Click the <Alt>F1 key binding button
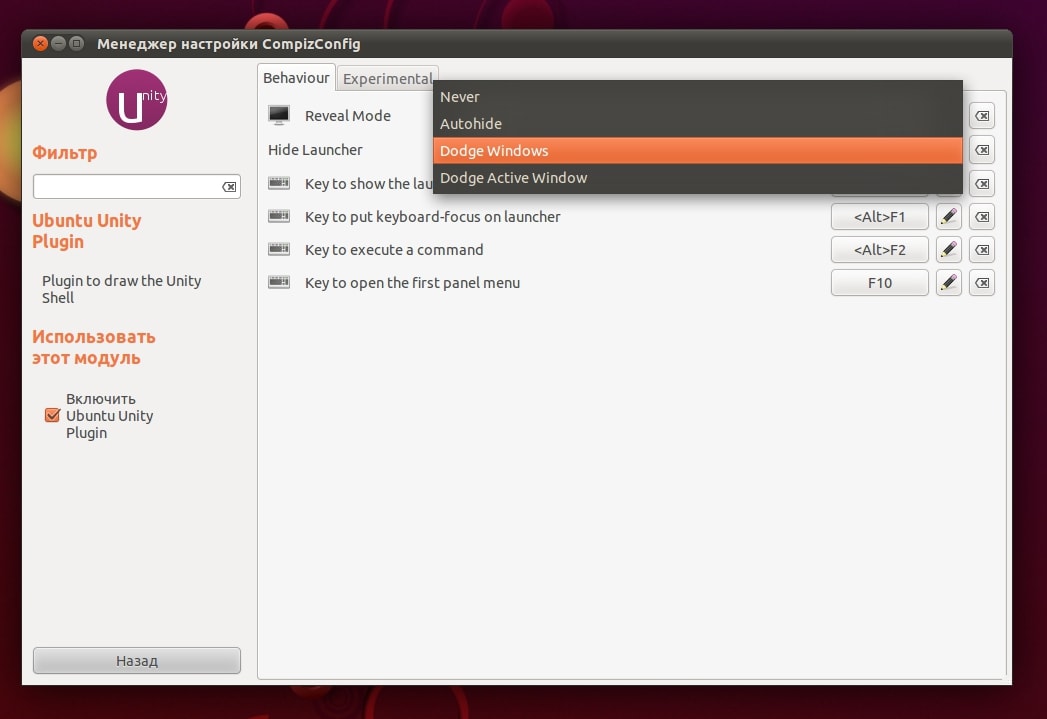1047x719 pixels. pyautogui.click(x=879, y=216)
